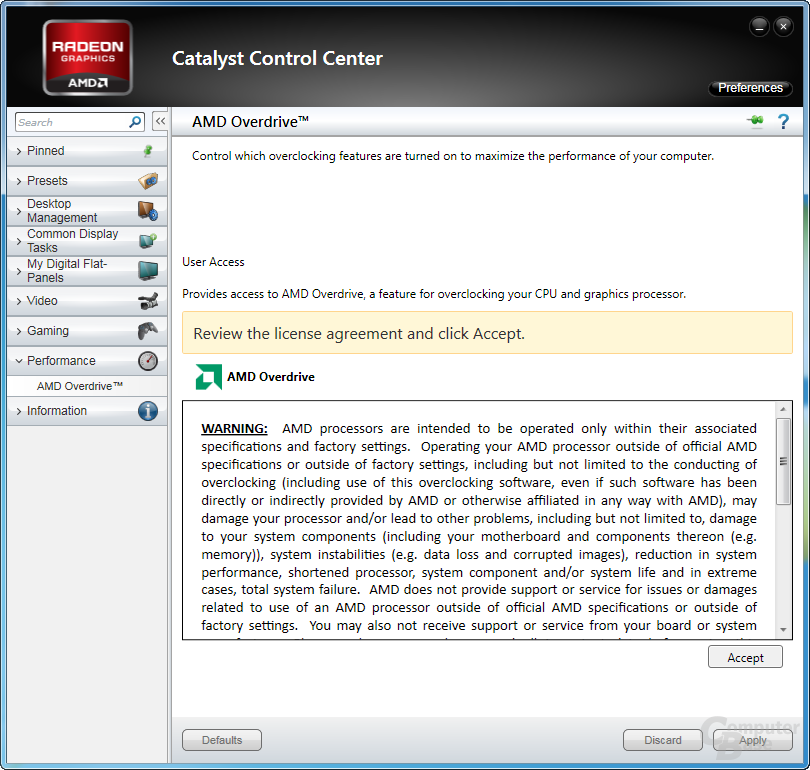
Task: Click the Information blue i icon
Action: coord(148,411)
